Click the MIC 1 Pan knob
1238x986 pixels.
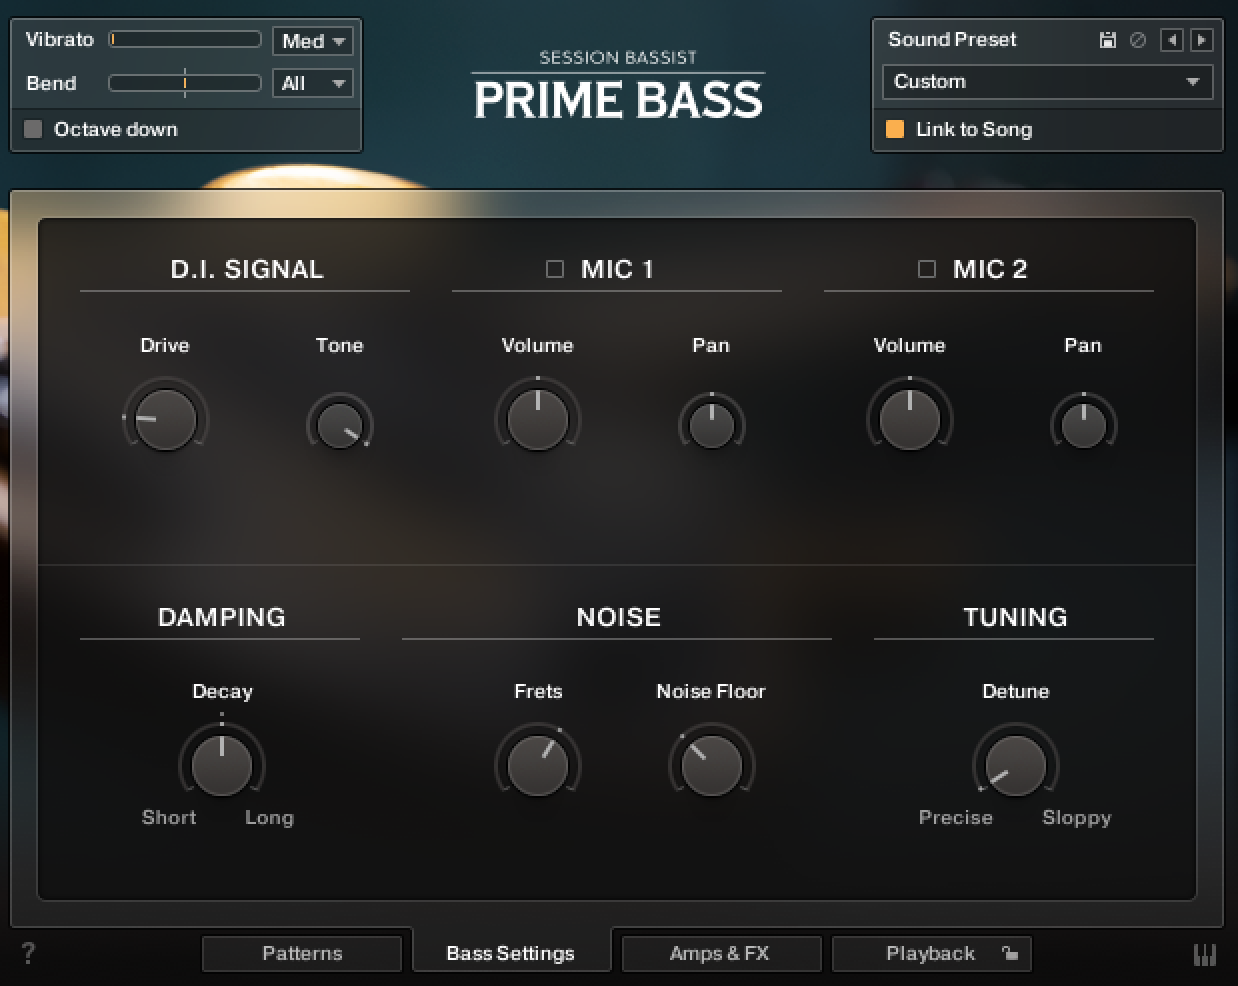point(712,424)
